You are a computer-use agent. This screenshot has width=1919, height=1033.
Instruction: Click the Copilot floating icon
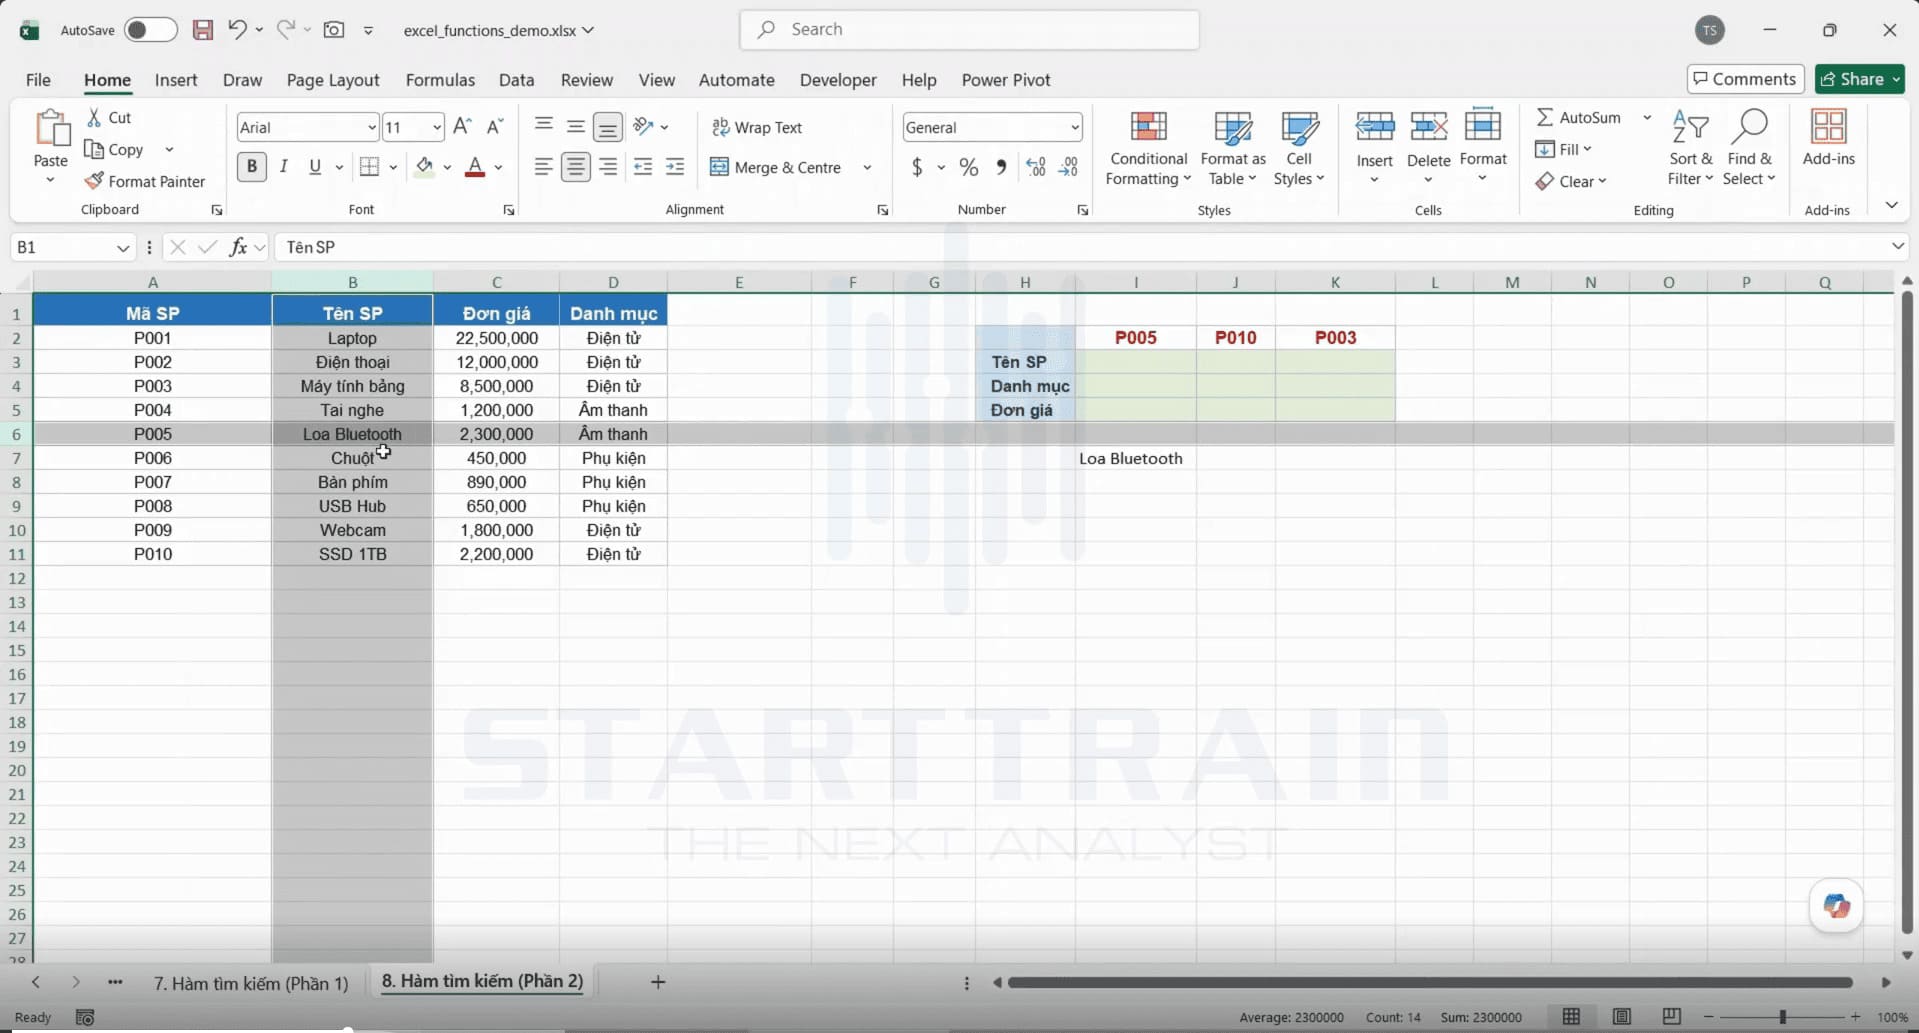[1836, 906]
